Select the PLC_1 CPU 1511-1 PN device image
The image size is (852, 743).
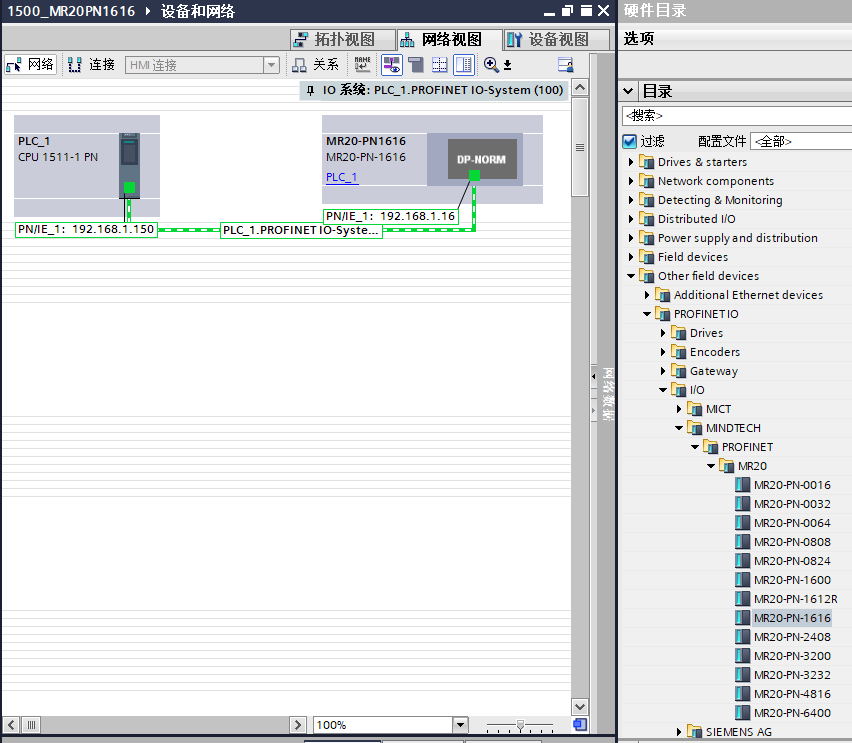pyautogui.click(x=129, y=166)
